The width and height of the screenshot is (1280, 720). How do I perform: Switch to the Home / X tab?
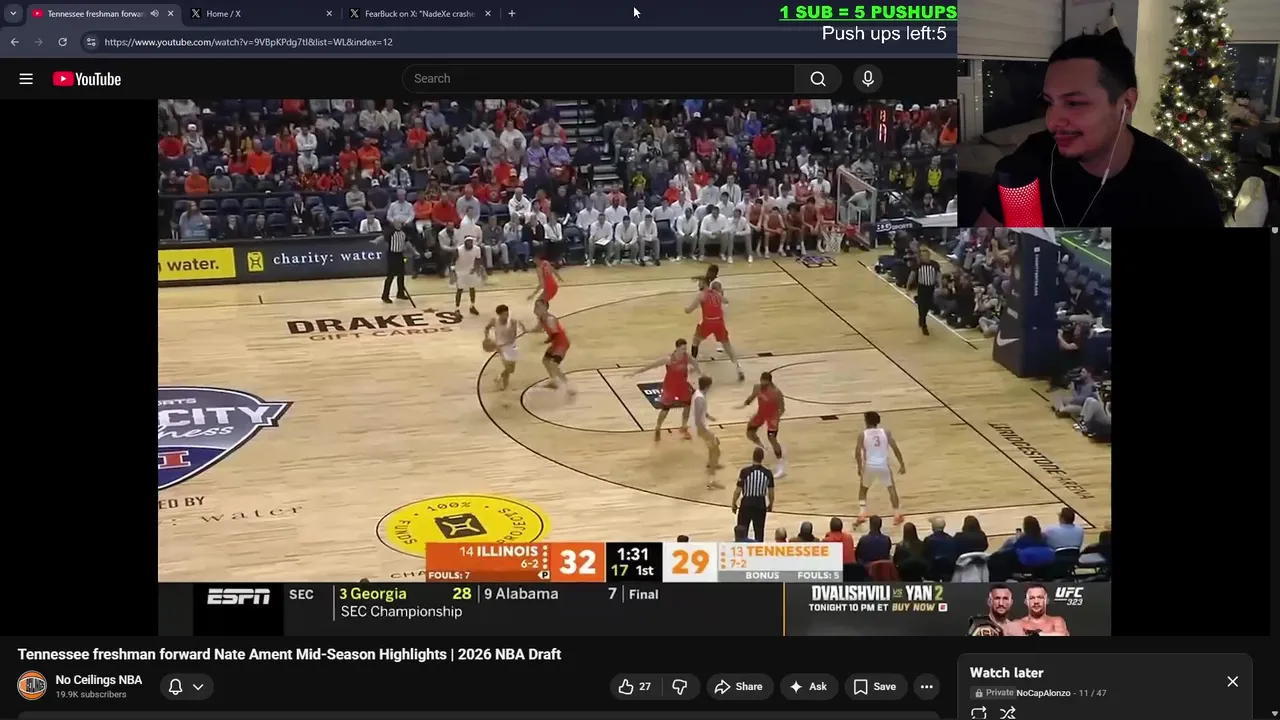coord(260,14)
